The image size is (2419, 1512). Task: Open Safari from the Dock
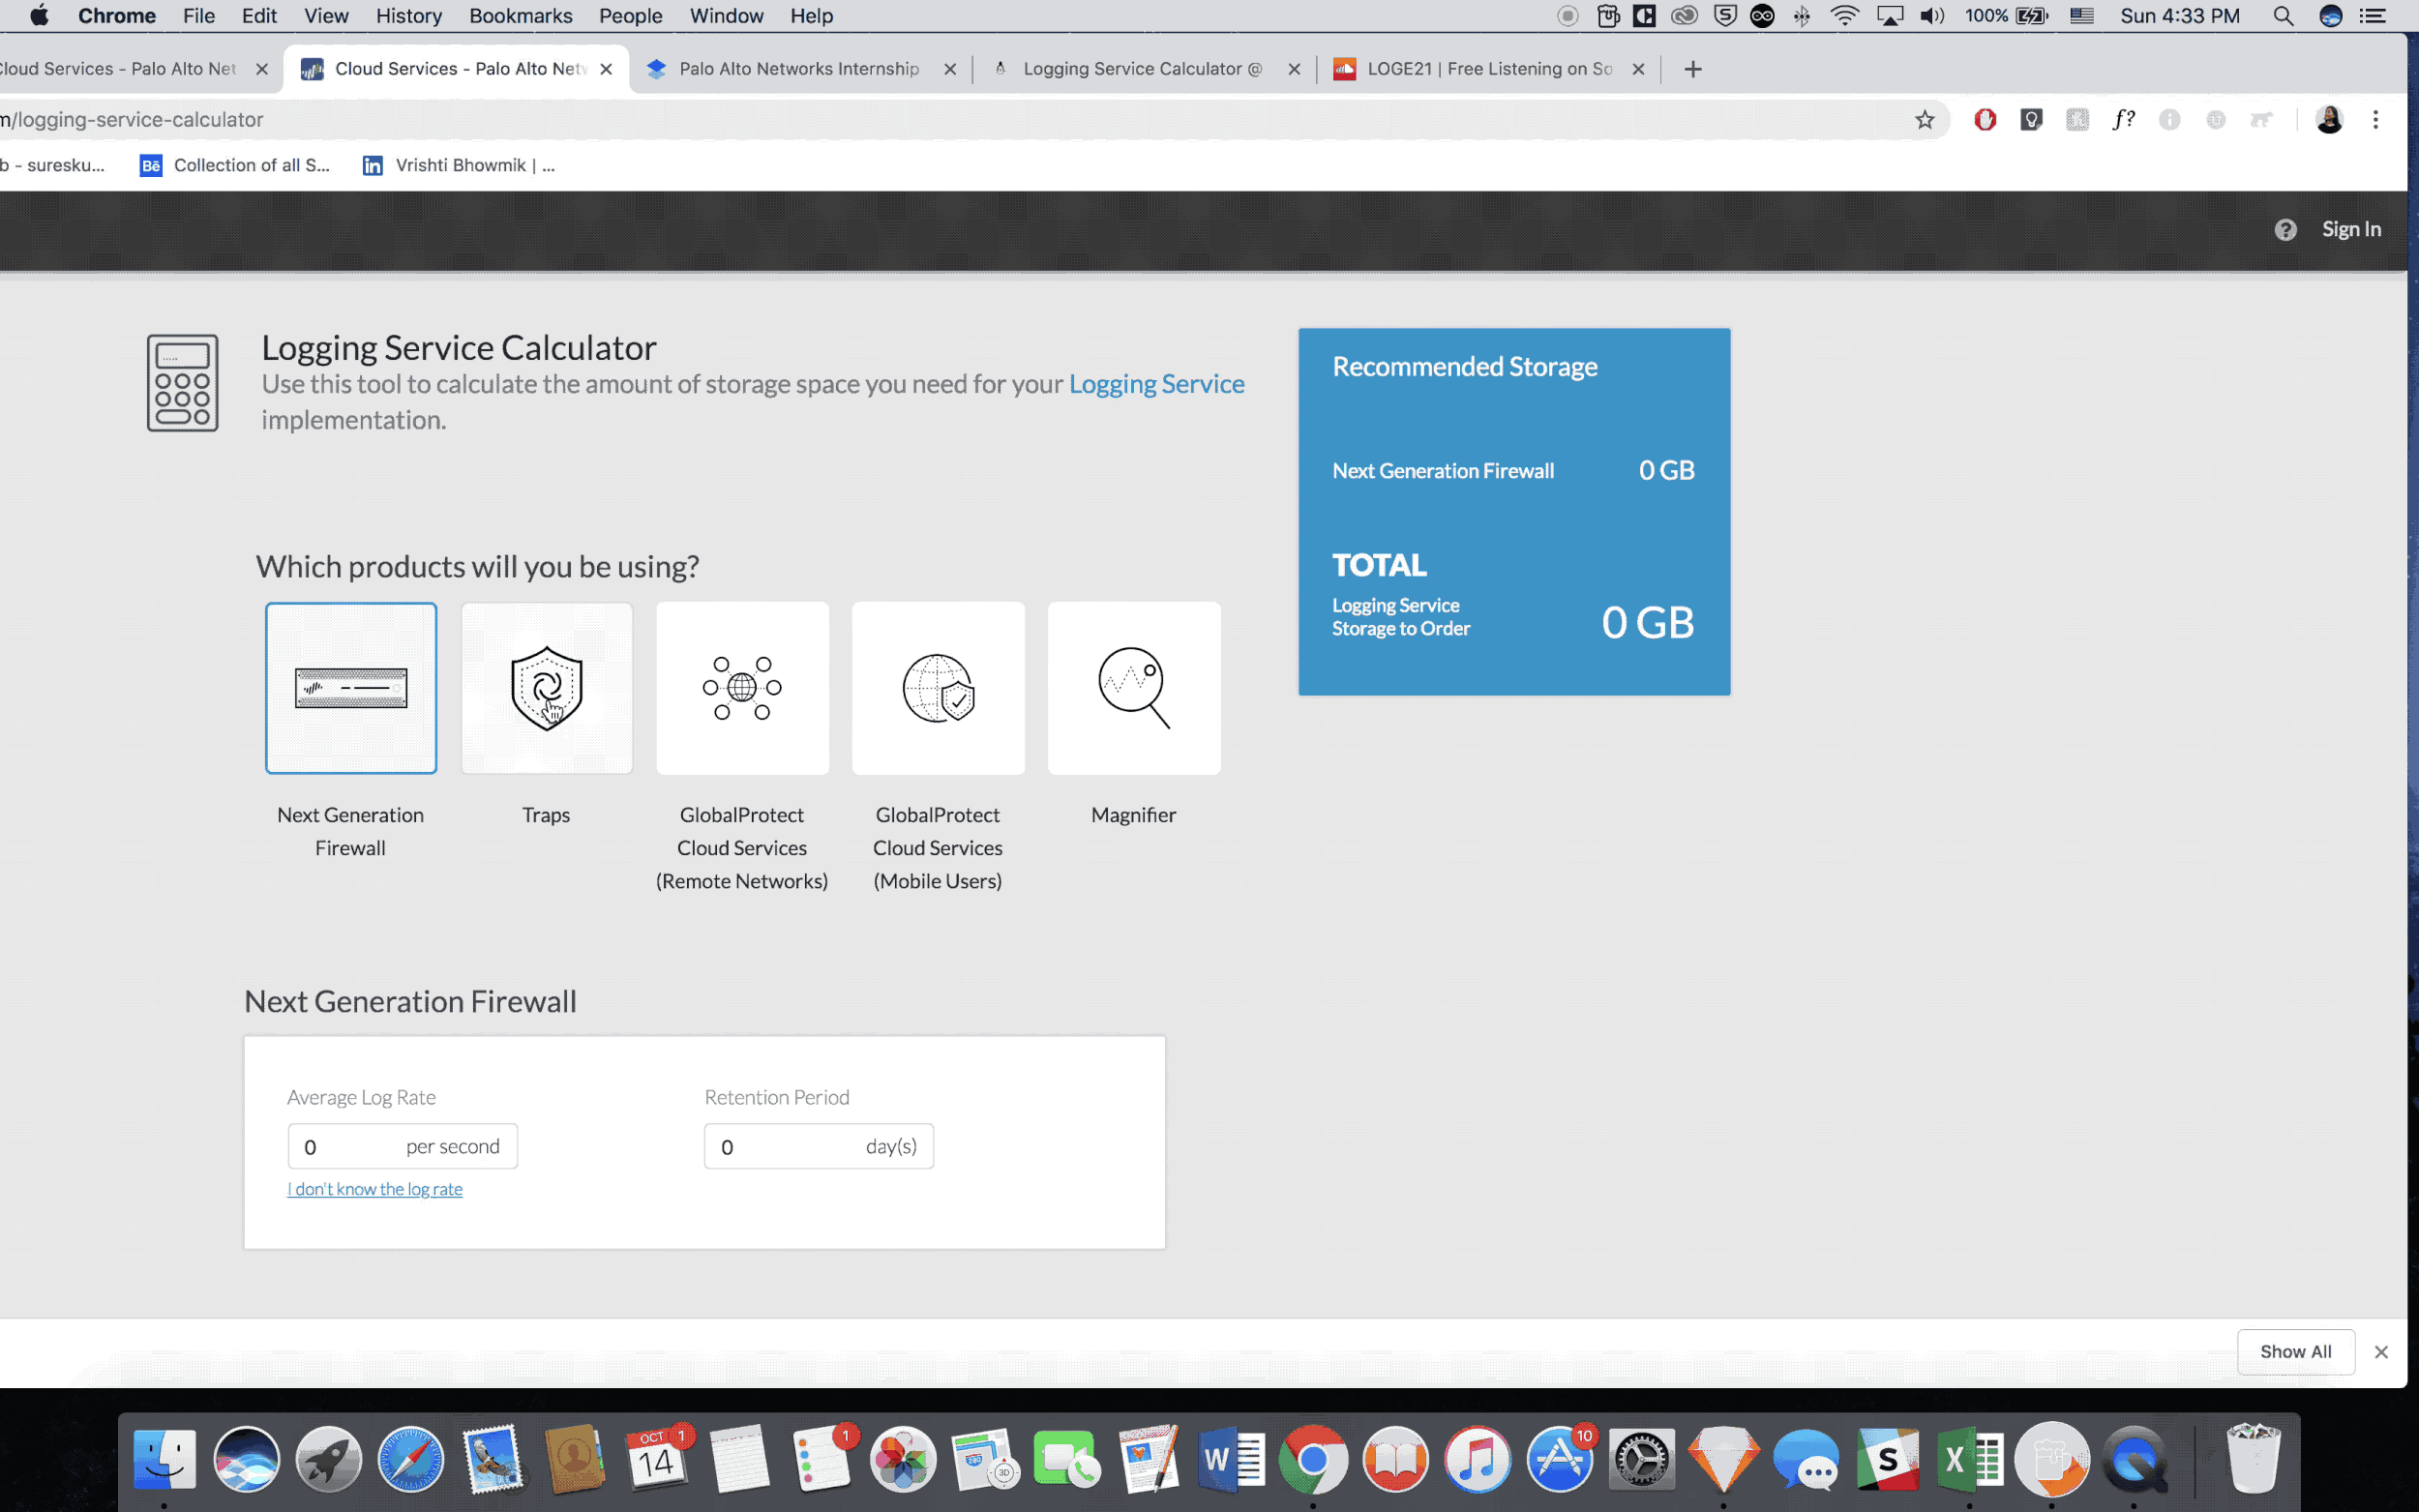411,1460
